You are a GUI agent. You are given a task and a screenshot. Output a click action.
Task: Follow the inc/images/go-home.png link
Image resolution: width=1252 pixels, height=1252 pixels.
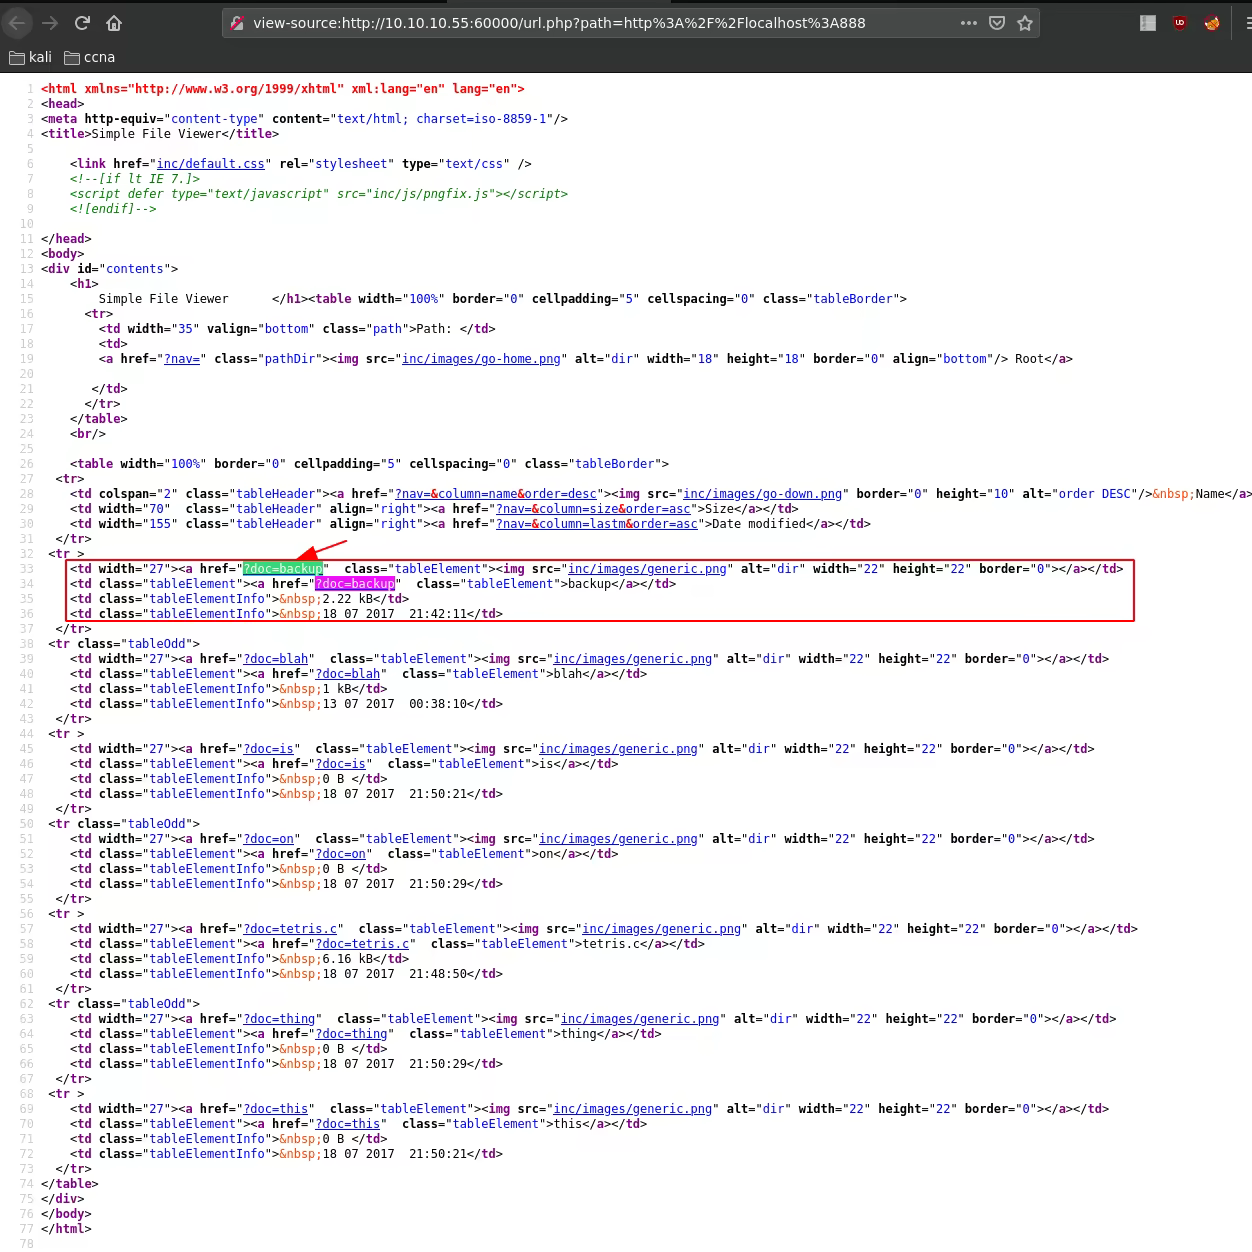(480, 359)
